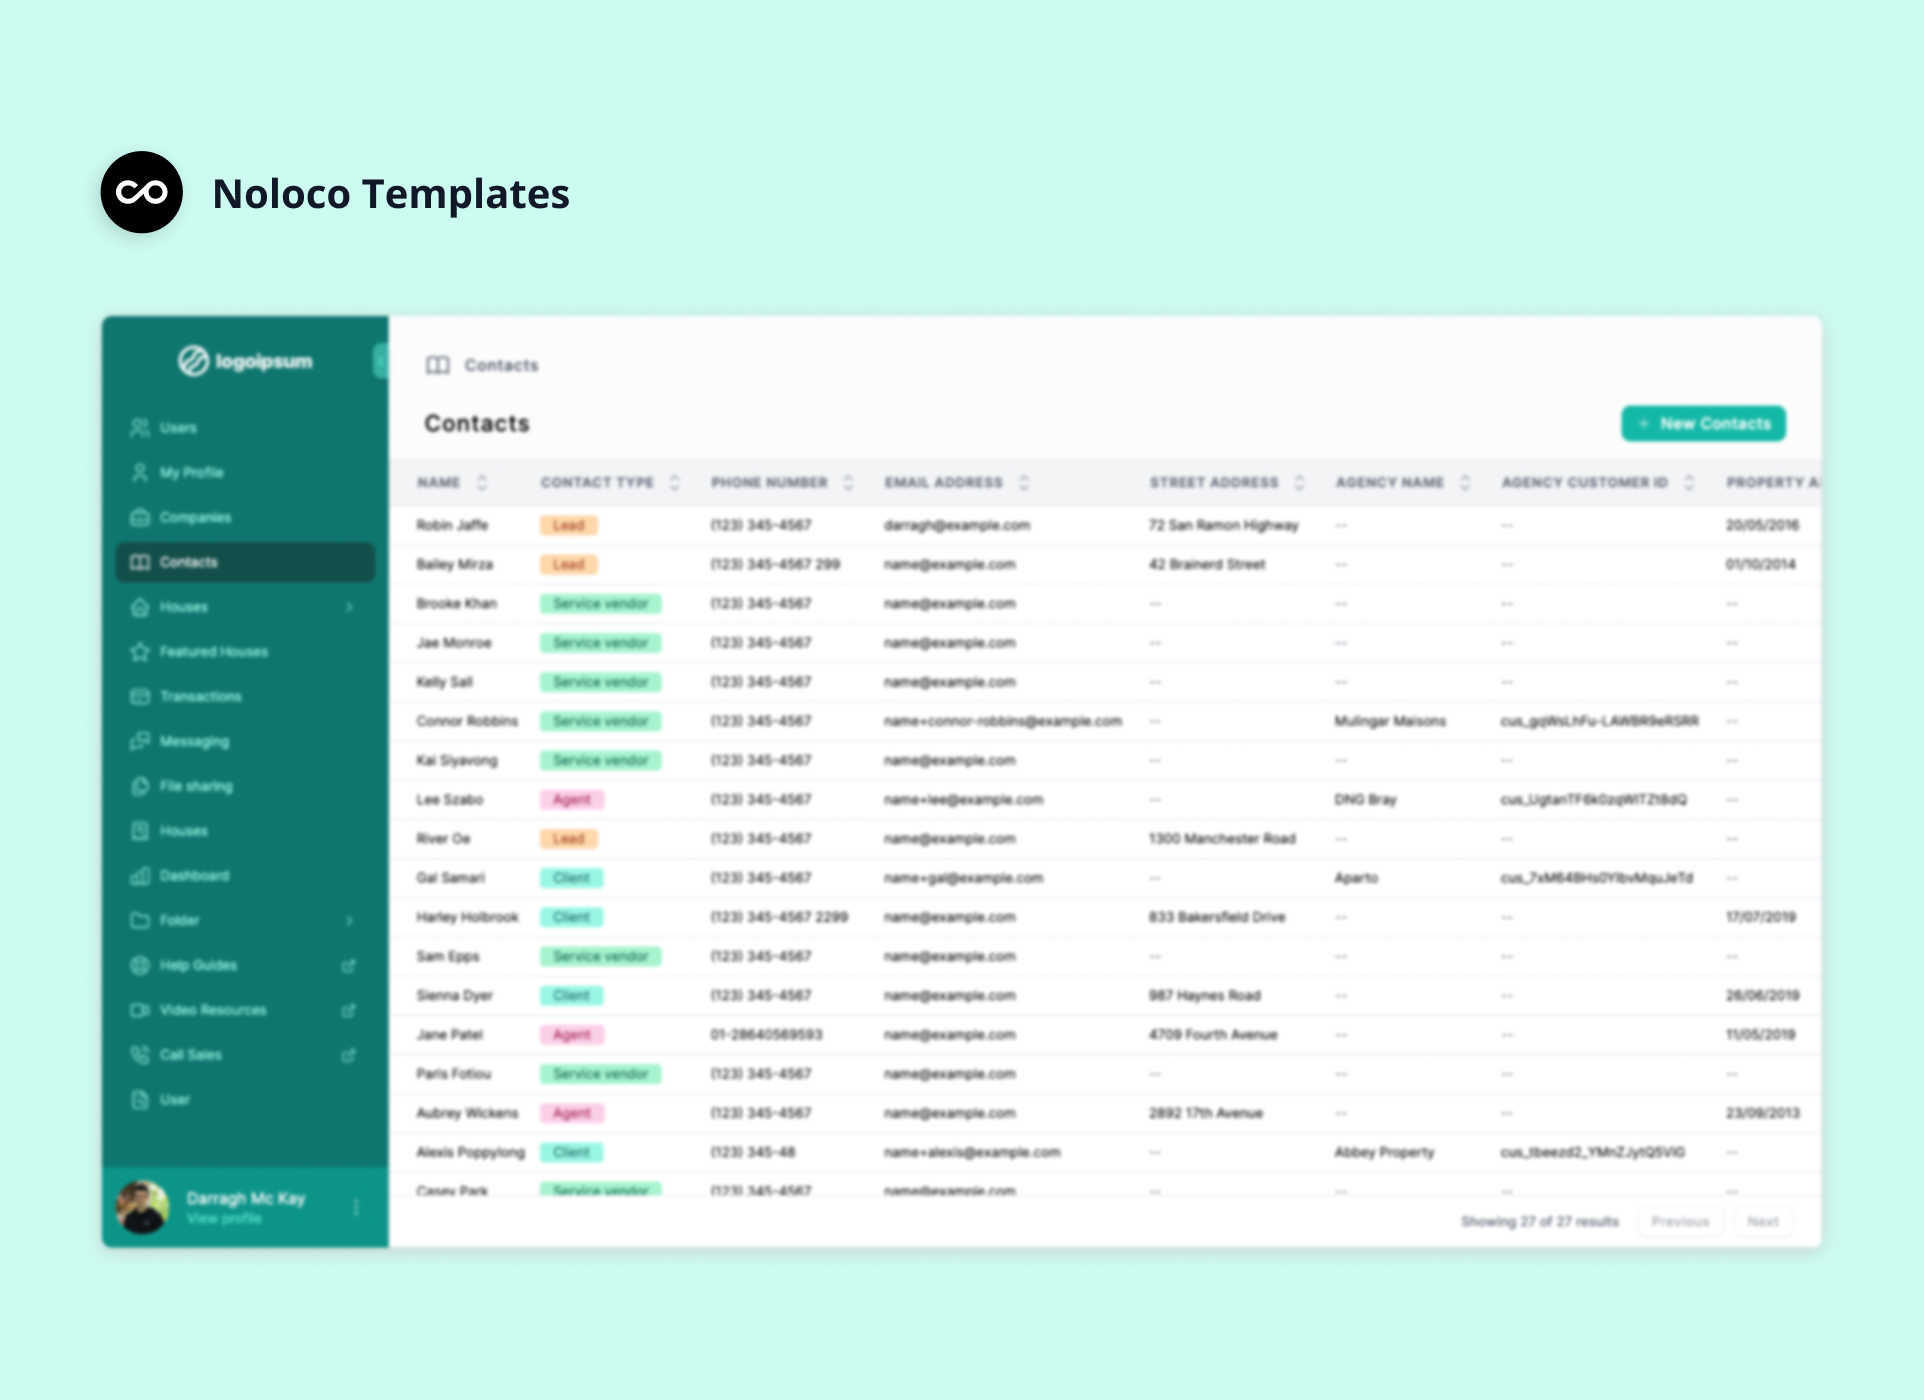Click the View profile link under Darragh Mc Kay
Image resolution: width=1924 pixels, height=1400 pixels.
(x=222, y=1219)
